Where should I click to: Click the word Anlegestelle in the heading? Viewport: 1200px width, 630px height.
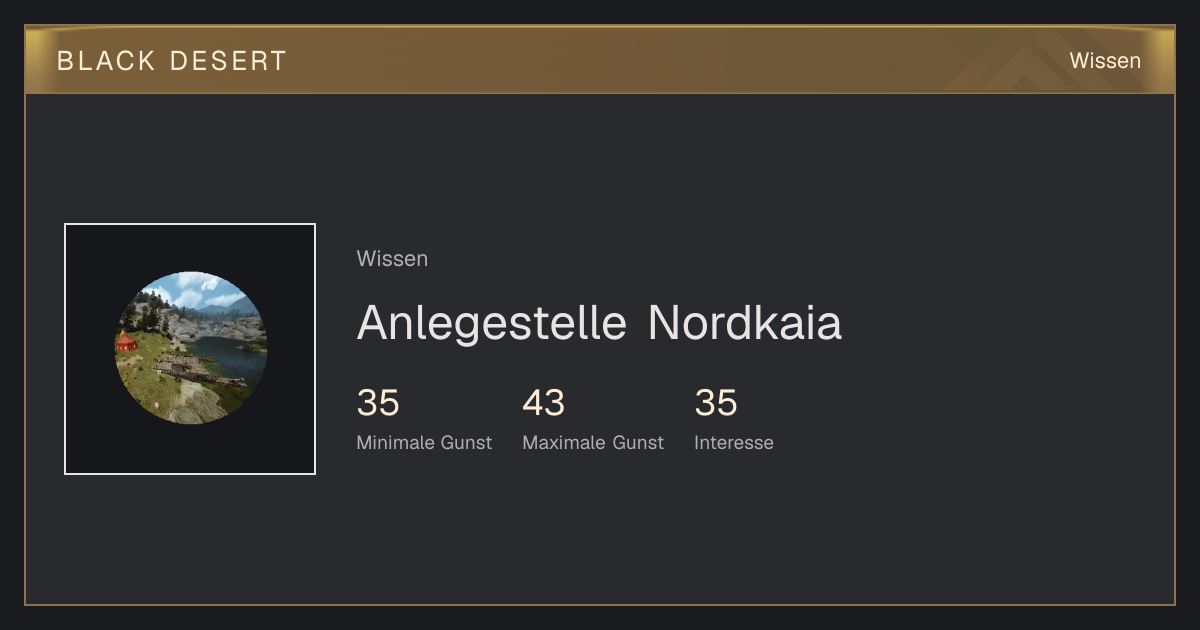[492, 323]
